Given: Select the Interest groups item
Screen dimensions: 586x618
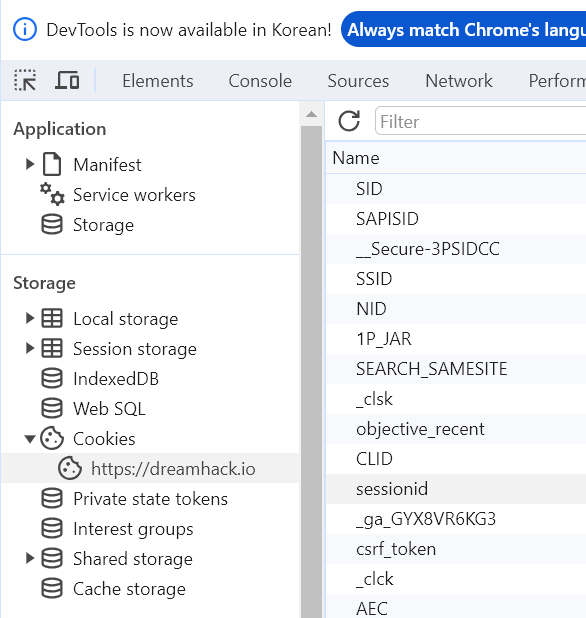Looking at the screenshot, I should click(x=133, y=529).
